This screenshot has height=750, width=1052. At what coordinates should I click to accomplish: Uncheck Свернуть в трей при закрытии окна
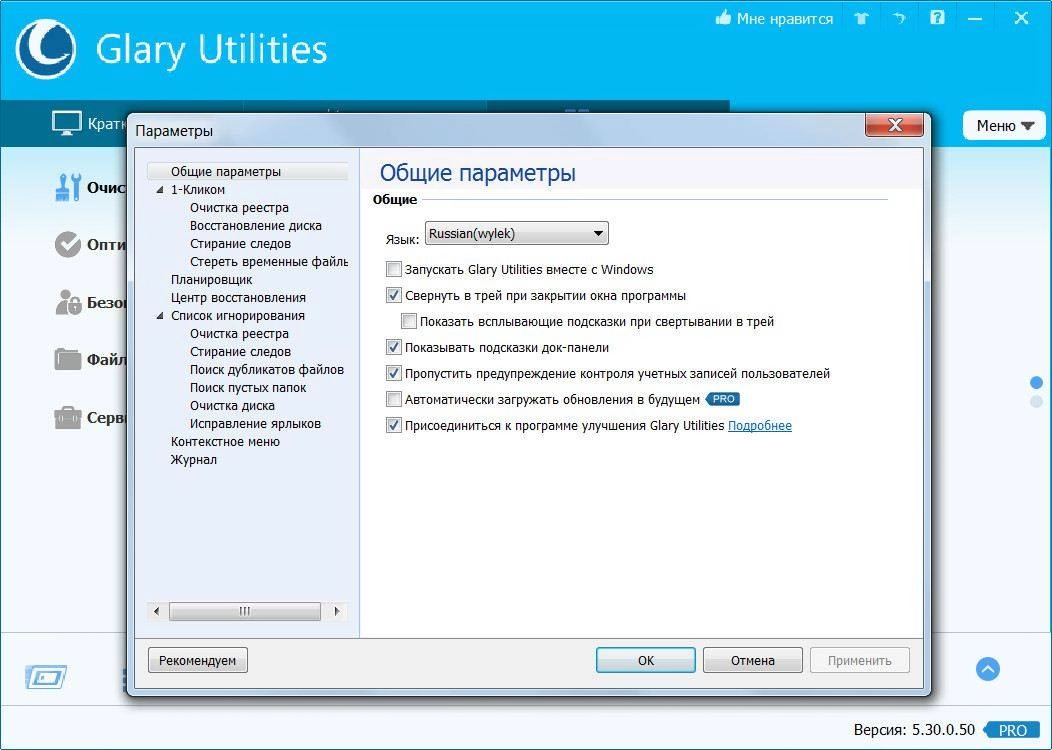[394, 295]
